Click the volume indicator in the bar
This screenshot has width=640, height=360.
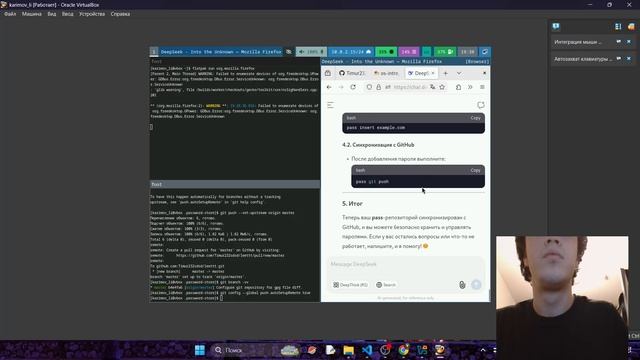[x=311, y=52]
